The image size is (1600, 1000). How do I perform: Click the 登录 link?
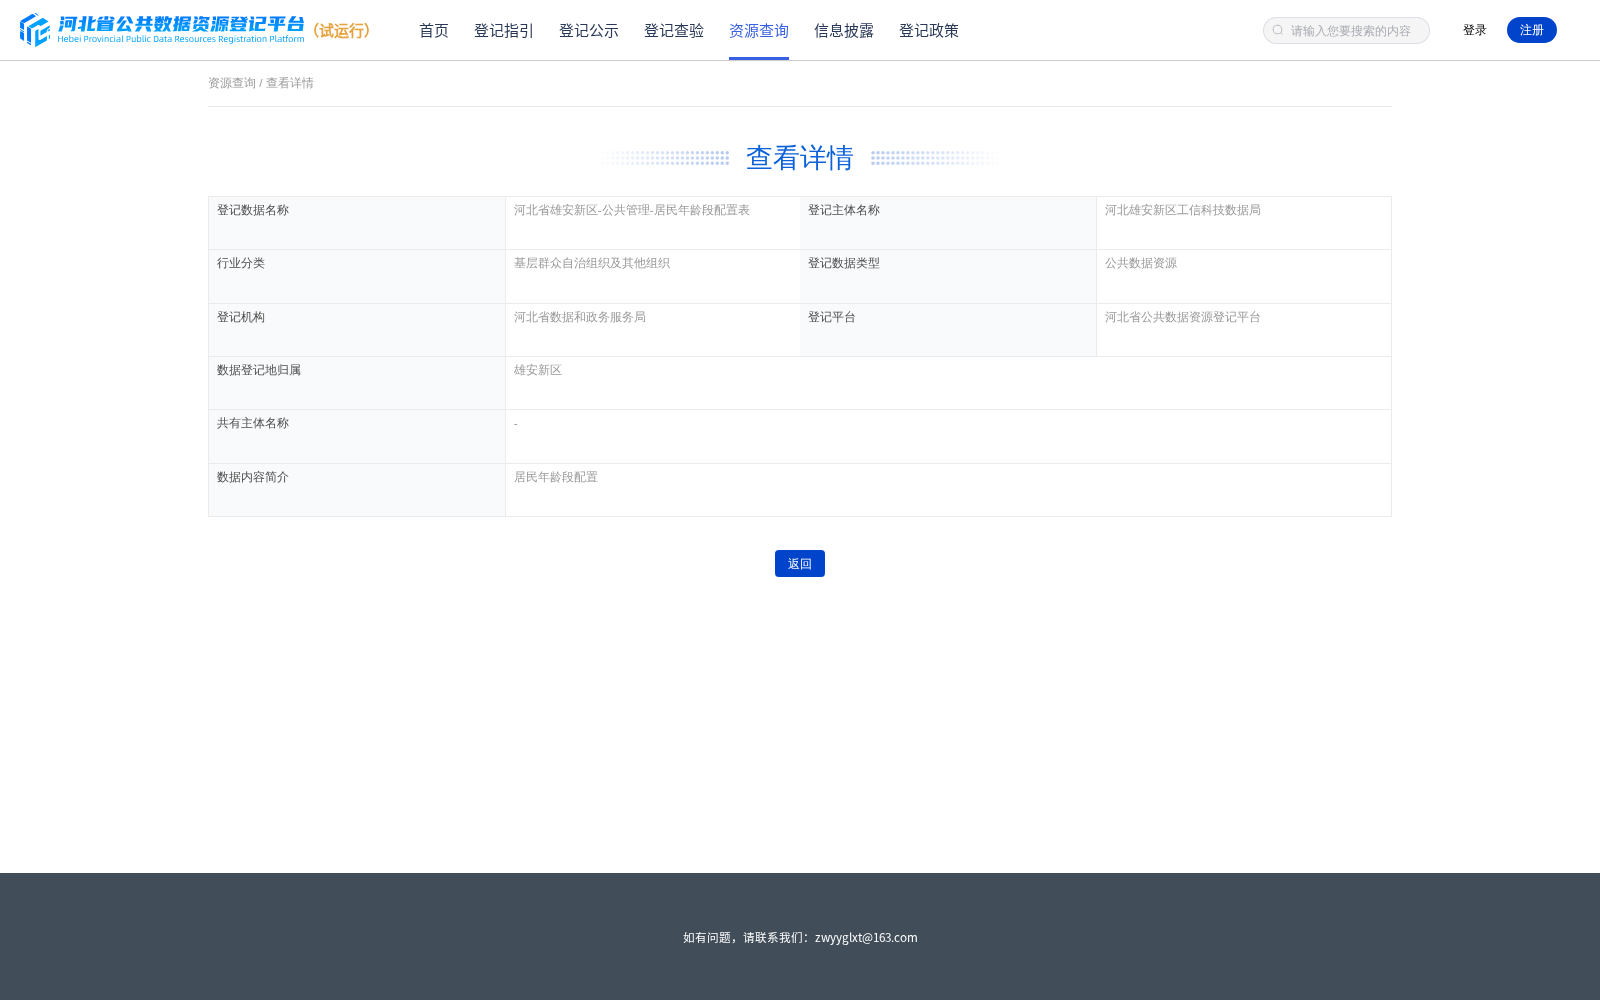tap(1475, 30)
